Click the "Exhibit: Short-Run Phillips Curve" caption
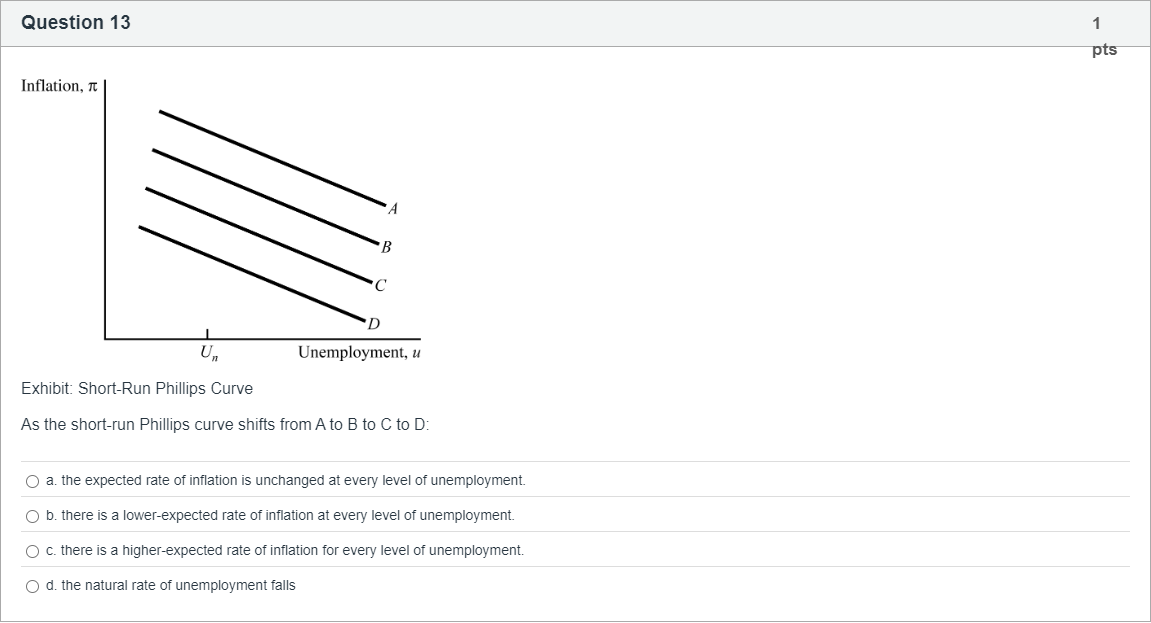 tap(137, 388)
